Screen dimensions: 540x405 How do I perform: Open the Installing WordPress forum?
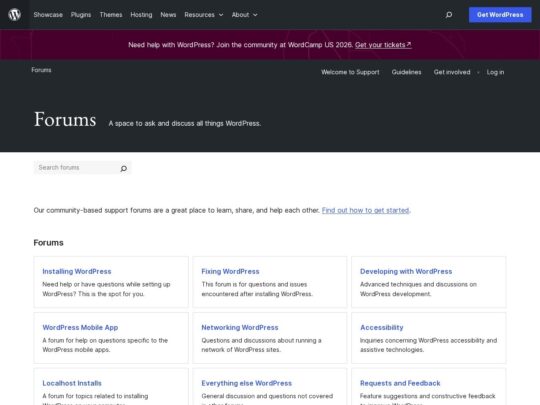coord(77,271)
